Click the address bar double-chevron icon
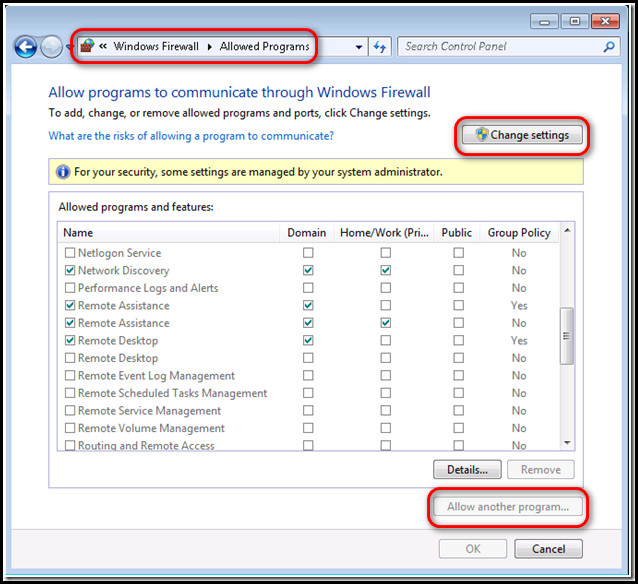638x584 pixels. (103, 46)
